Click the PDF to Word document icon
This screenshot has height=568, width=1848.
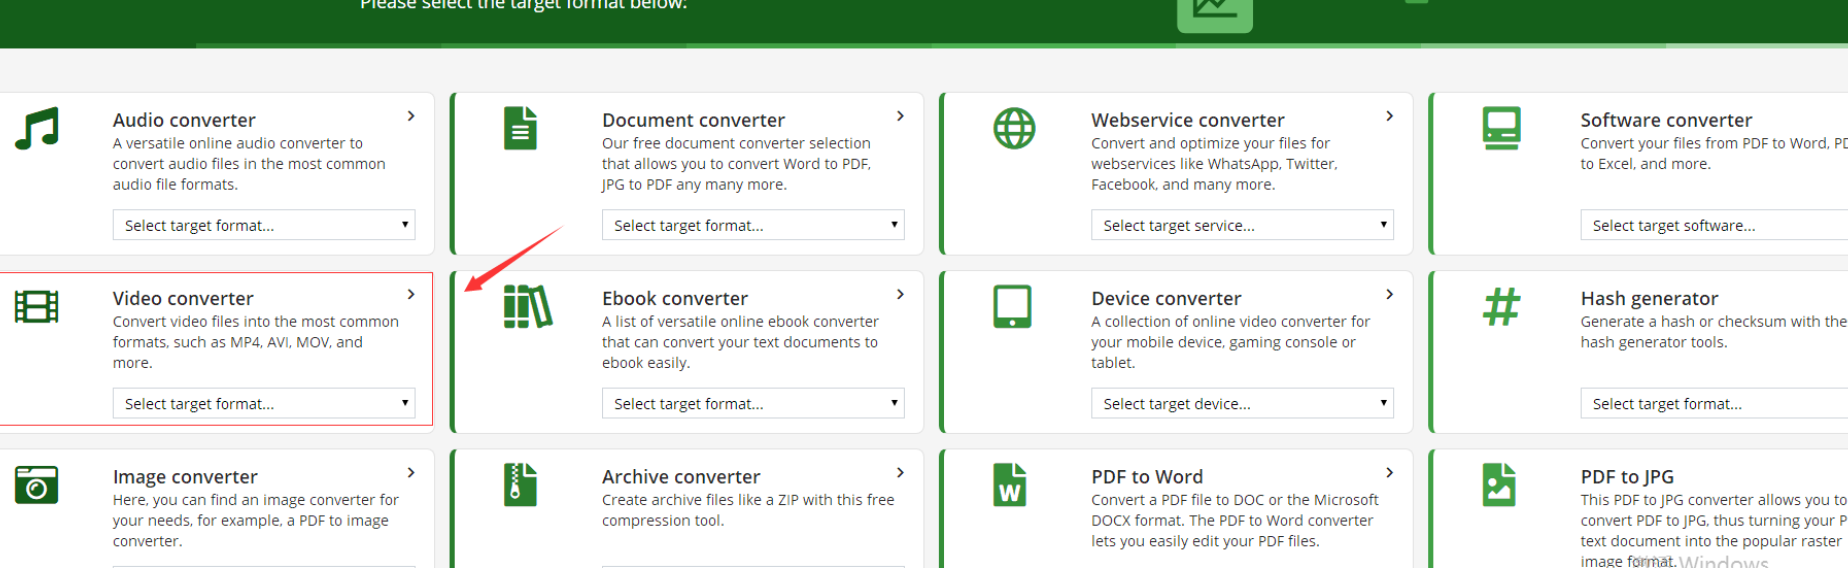1010,485
